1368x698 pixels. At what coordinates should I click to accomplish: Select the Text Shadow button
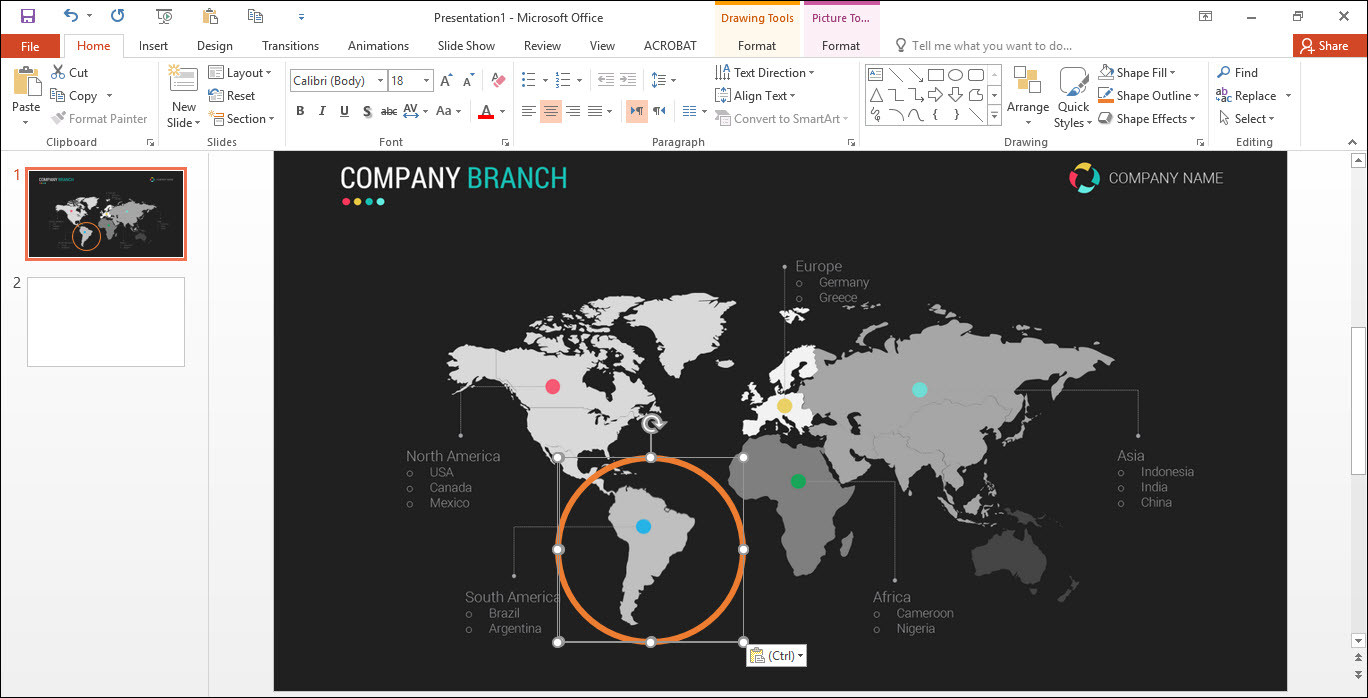[x=368, y=111]
